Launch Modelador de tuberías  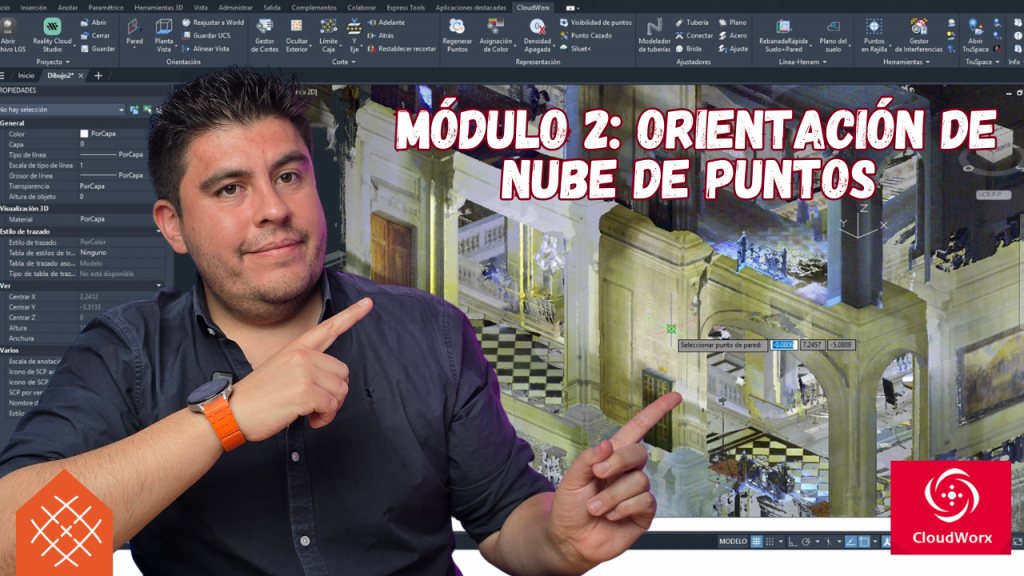(654, 35)
